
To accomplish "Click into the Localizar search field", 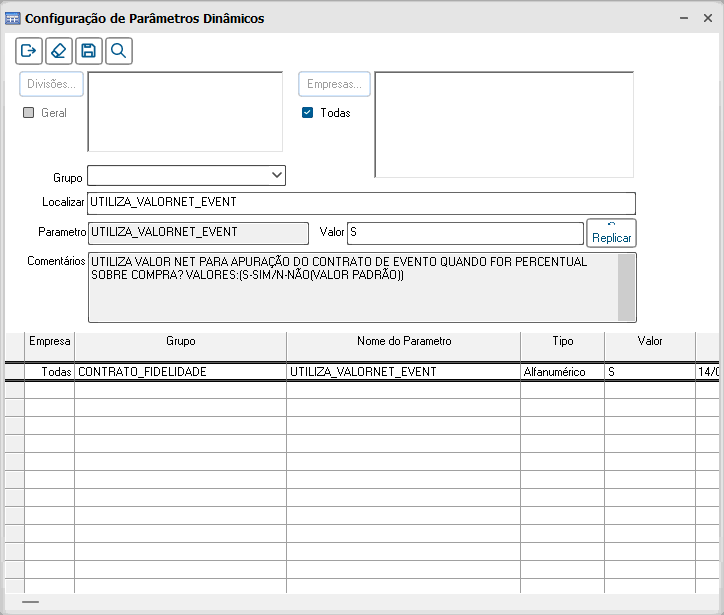I will (361, 203).
